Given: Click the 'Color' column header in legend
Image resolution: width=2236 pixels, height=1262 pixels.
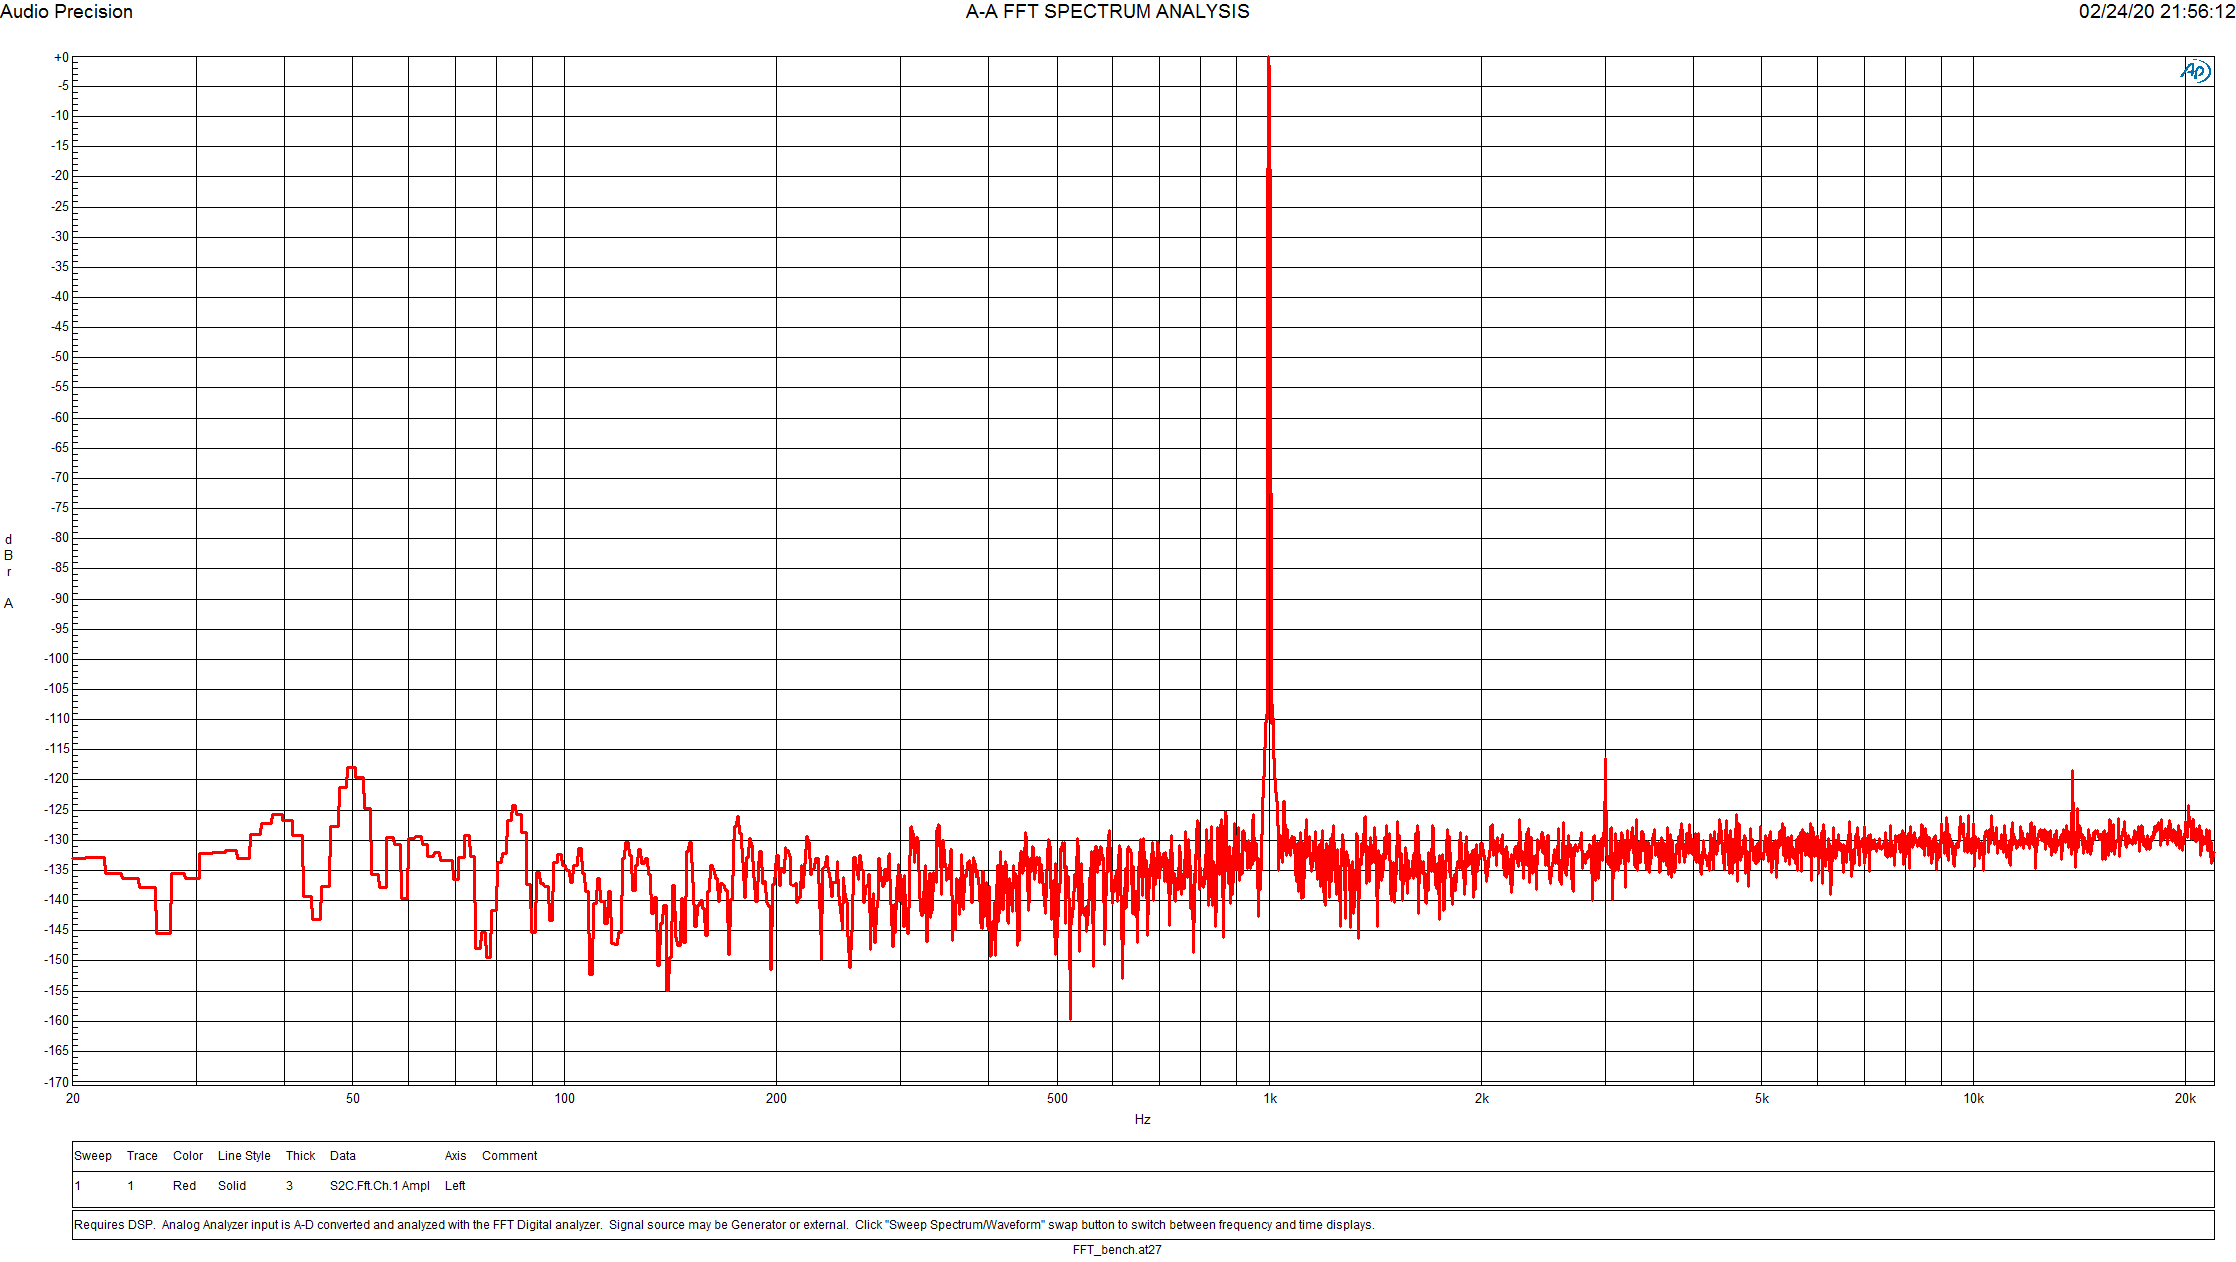Looking at the screenshot, I should (x=188, y=1155).
